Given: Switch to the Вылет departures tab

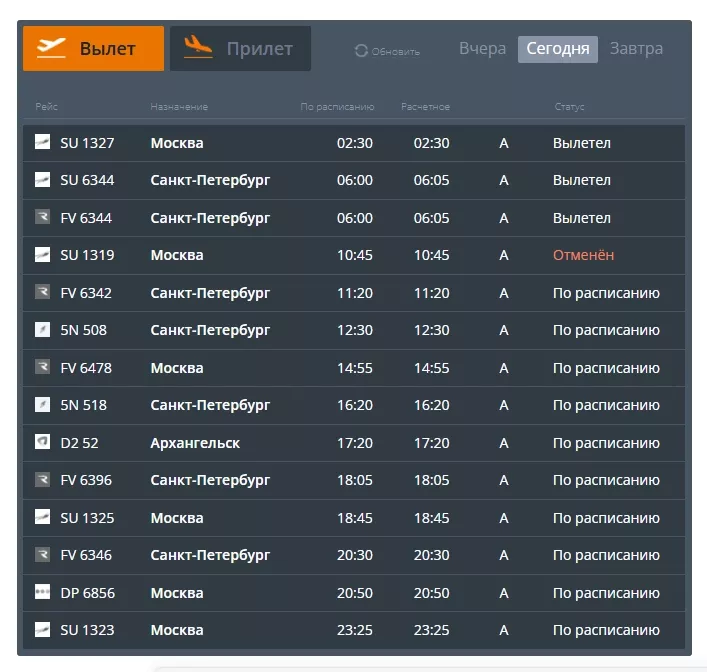Looking at the screenshot, I should click(93, 48).
